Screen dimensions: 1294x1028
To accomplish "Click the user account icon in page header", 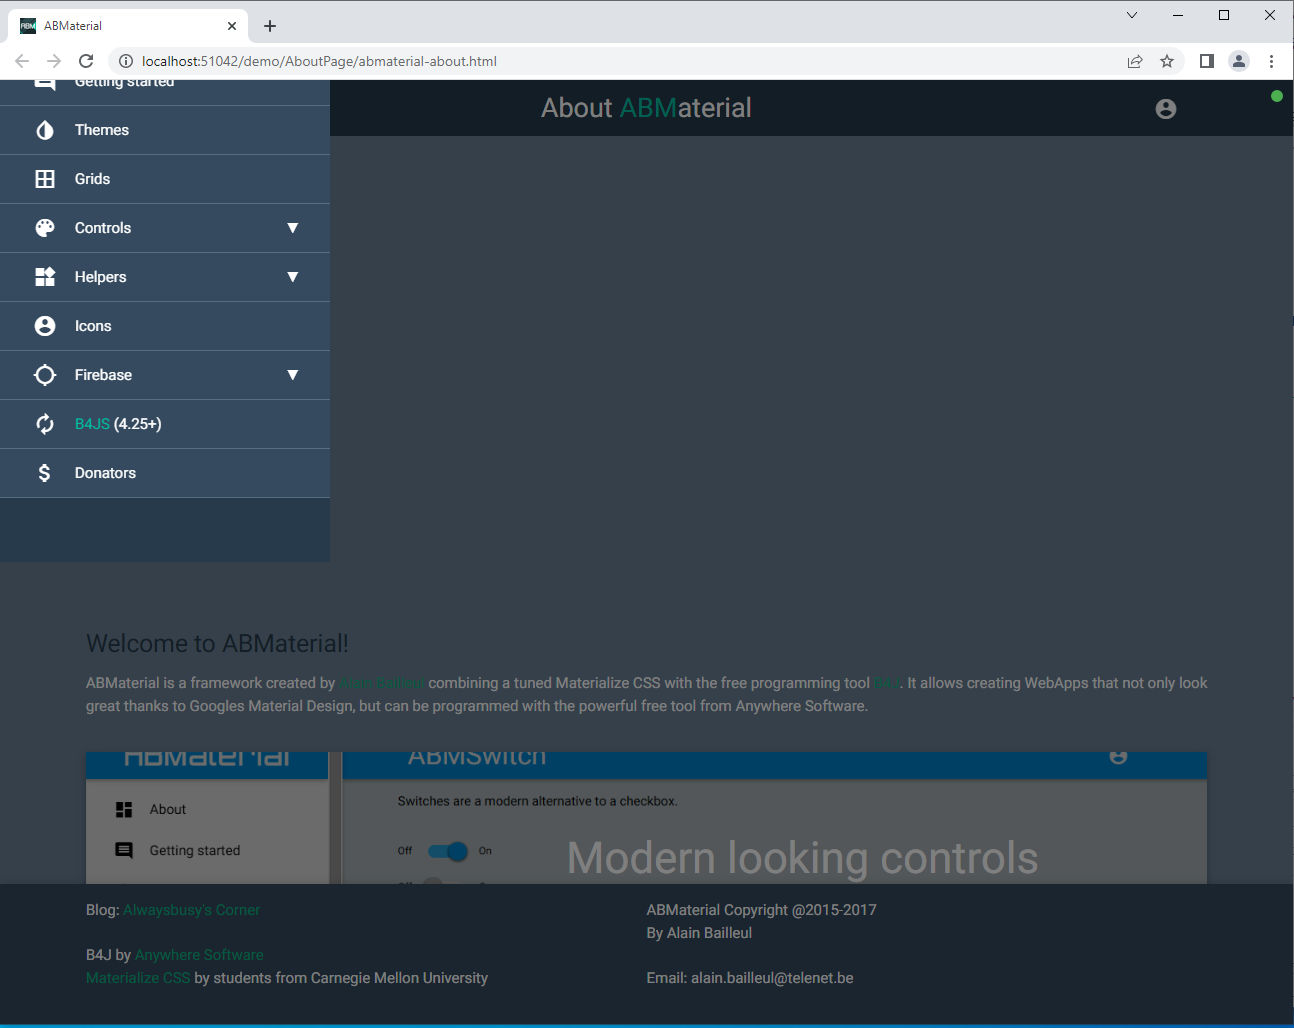I will tap(1166, 109).
